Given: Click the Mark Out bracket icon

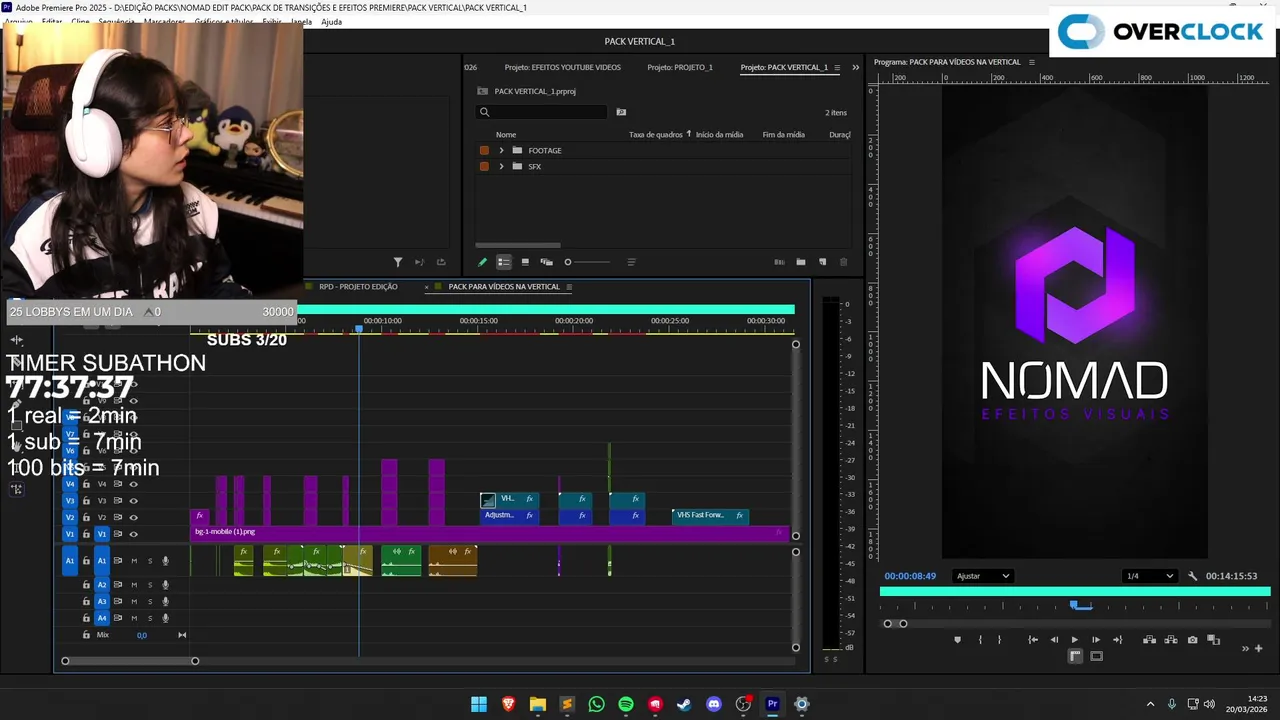Looking at the screenshot, I should point(999,640).
